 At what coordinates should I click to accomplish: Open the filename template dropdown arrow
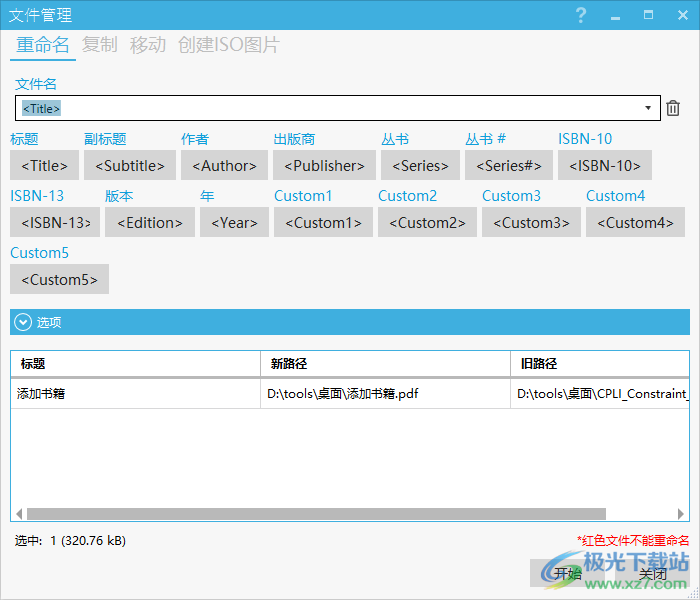point(648,108)
